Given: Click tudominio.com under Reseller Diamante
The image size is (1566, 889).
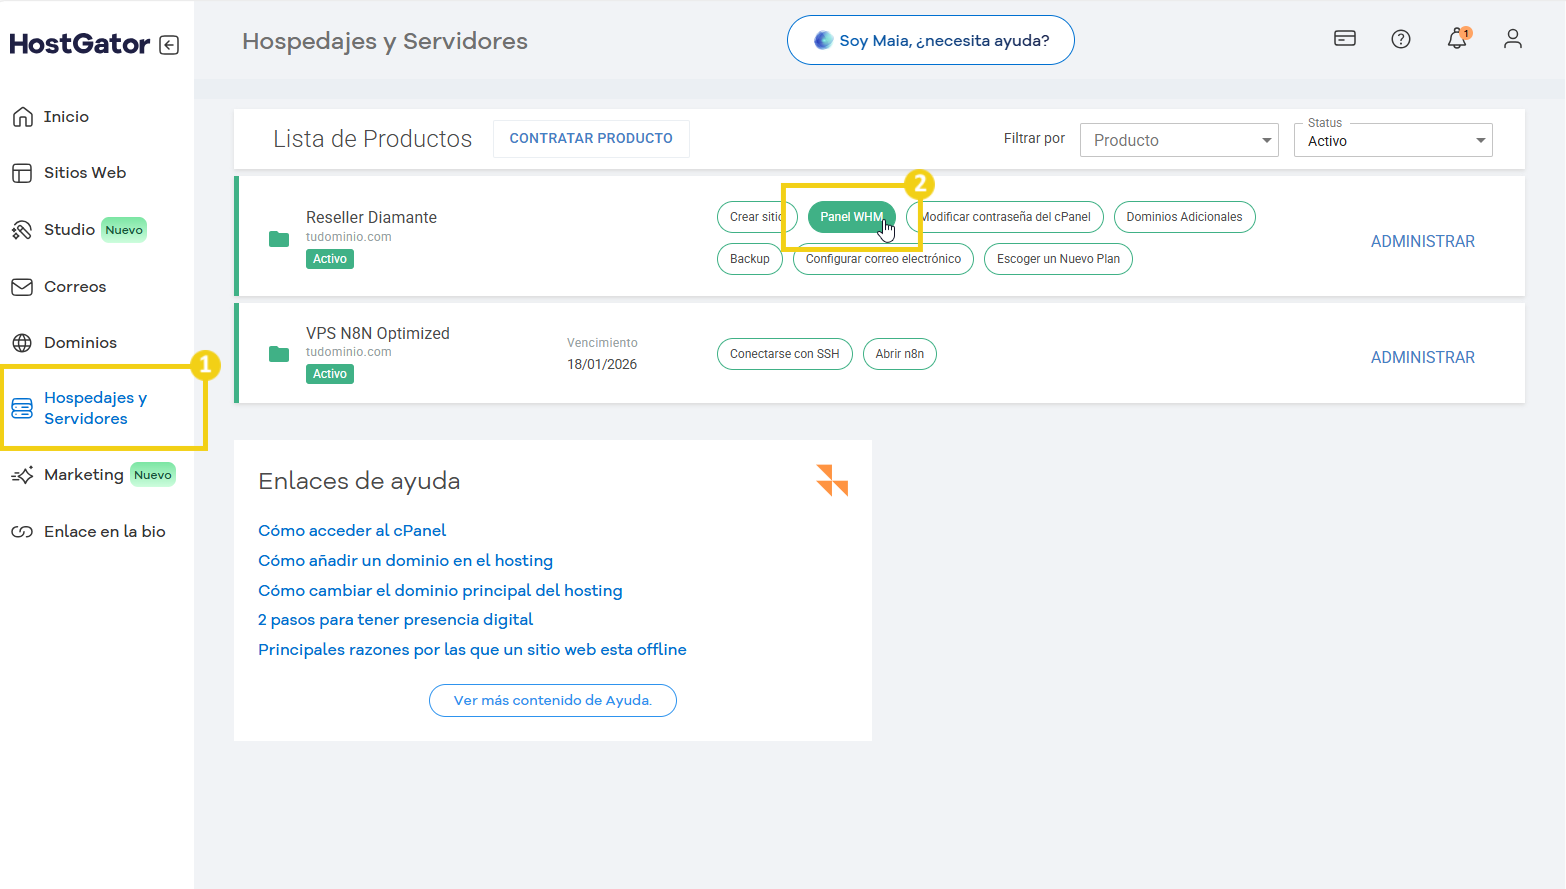Looking at the screenshot, I should pos(349,237).
